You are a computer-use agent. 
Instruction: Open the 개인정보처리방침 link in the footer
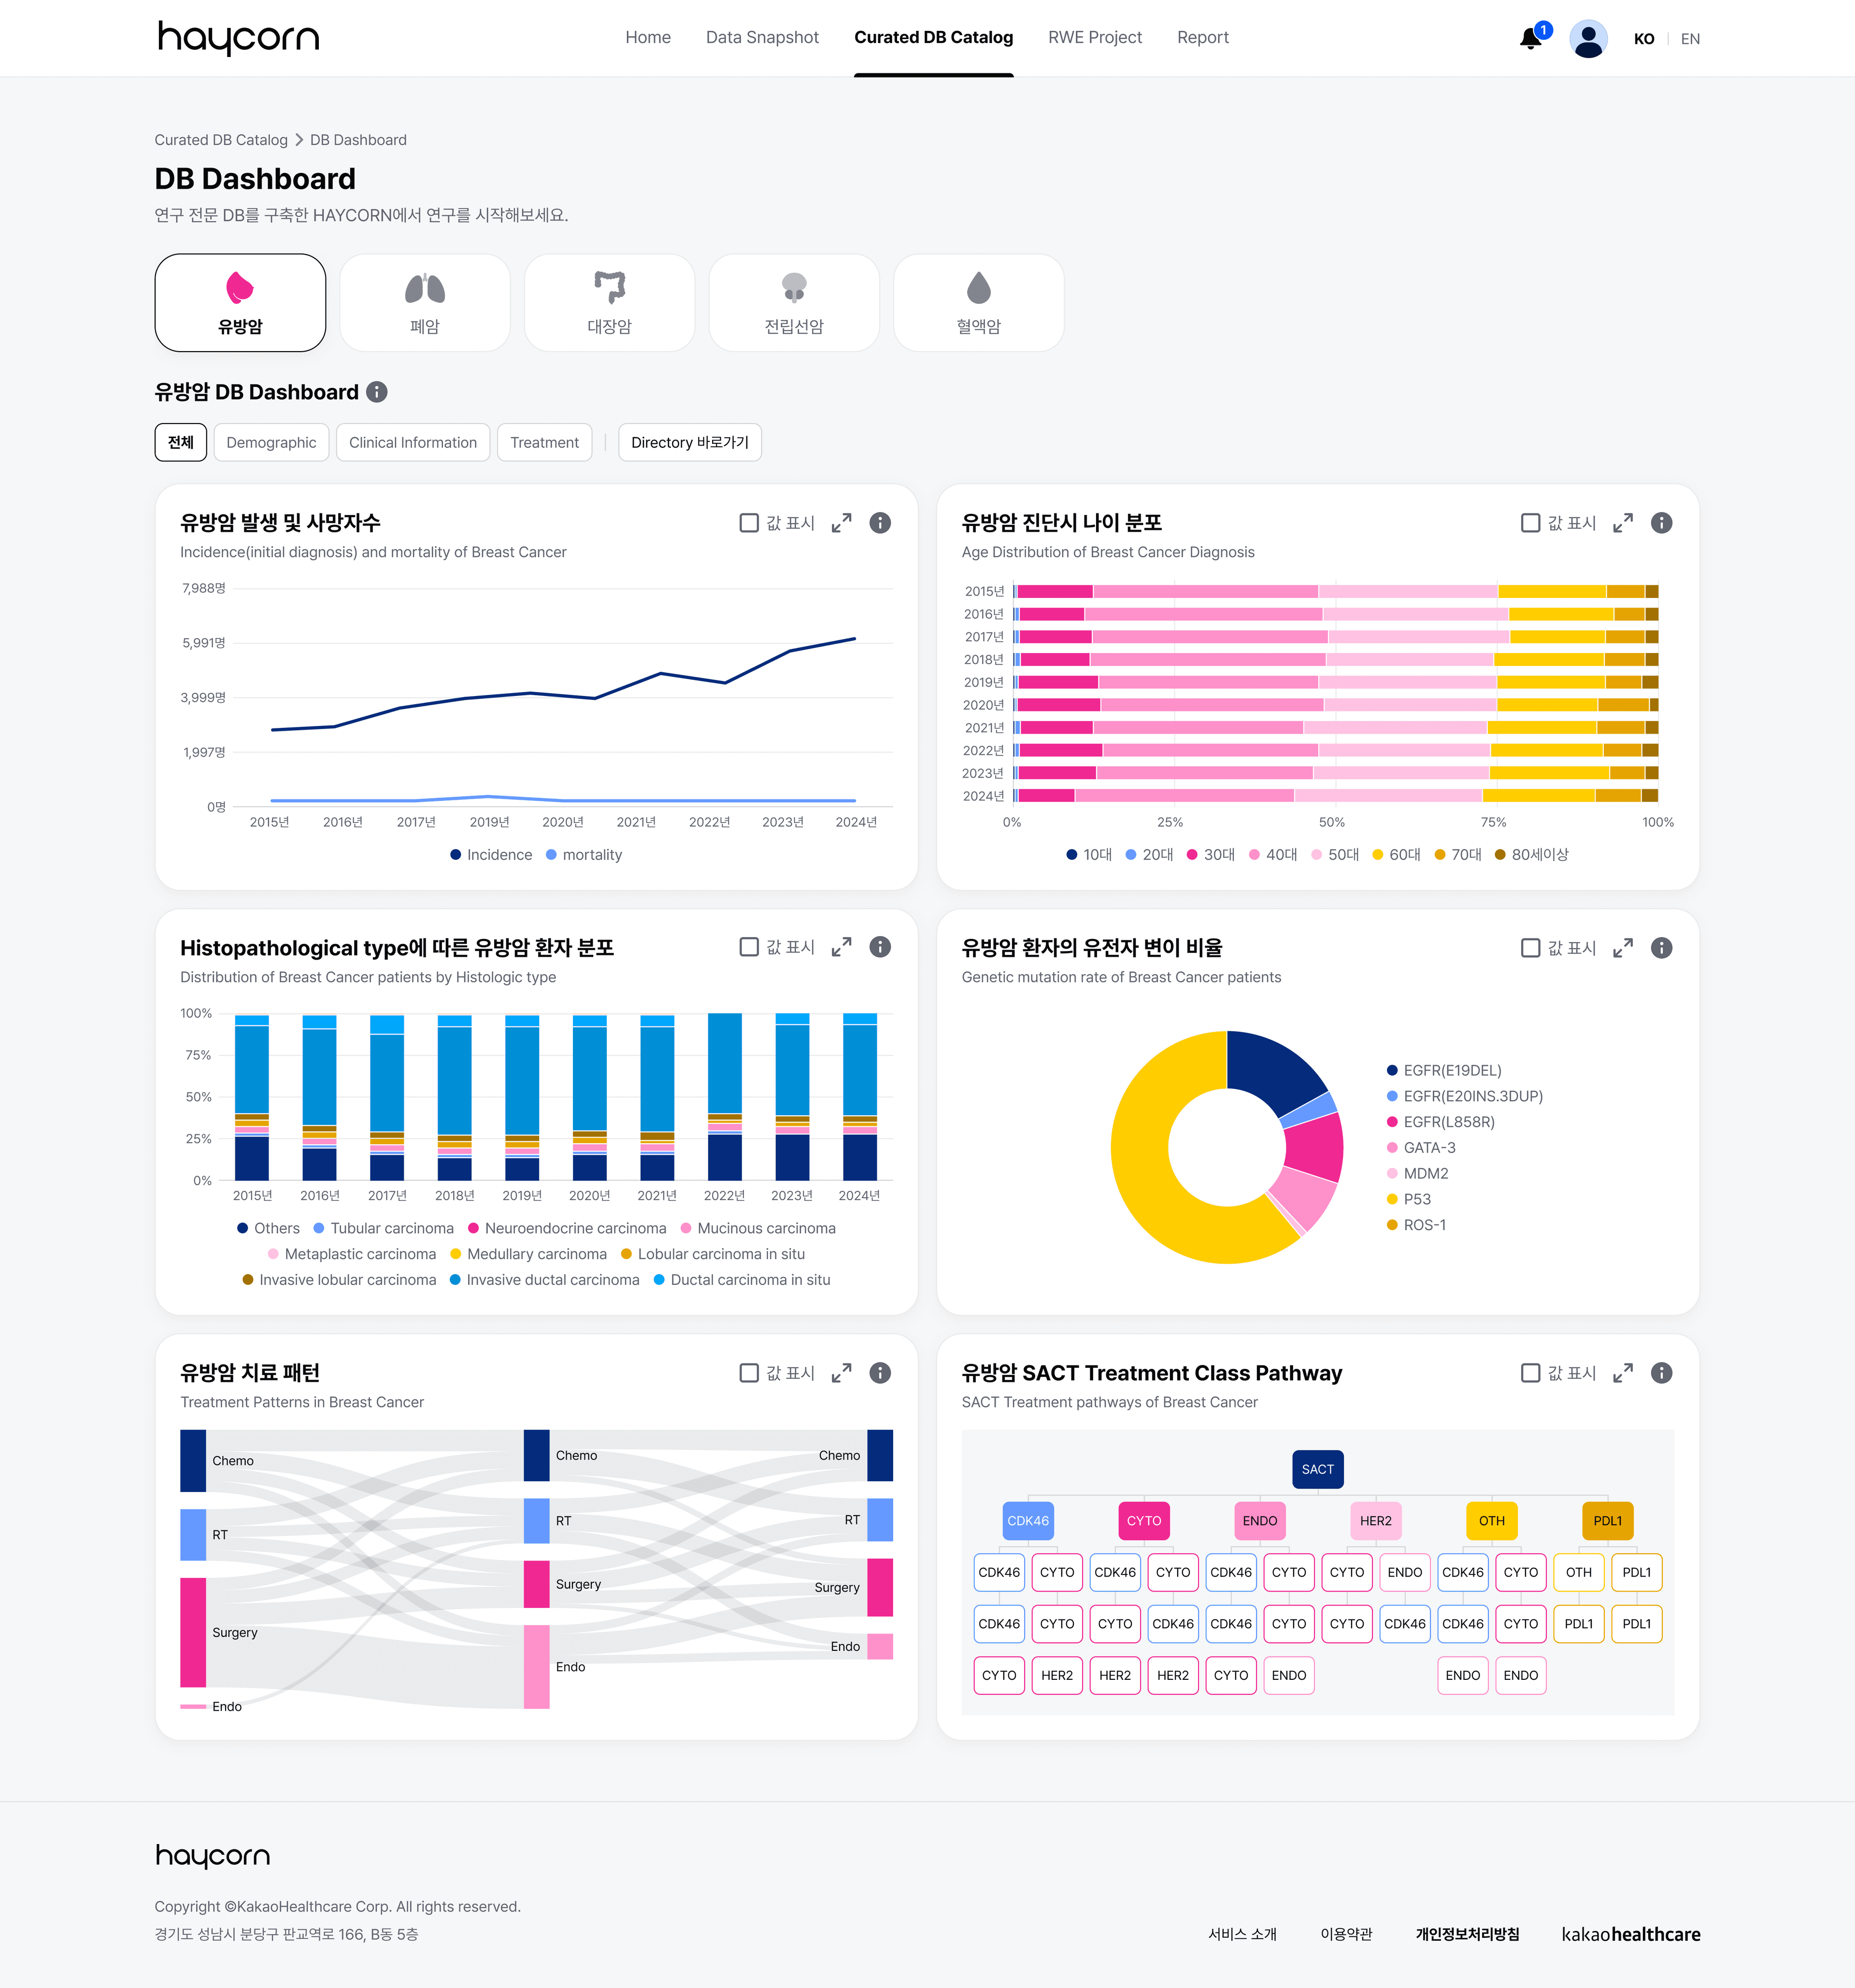(x=1468, y=1934)
